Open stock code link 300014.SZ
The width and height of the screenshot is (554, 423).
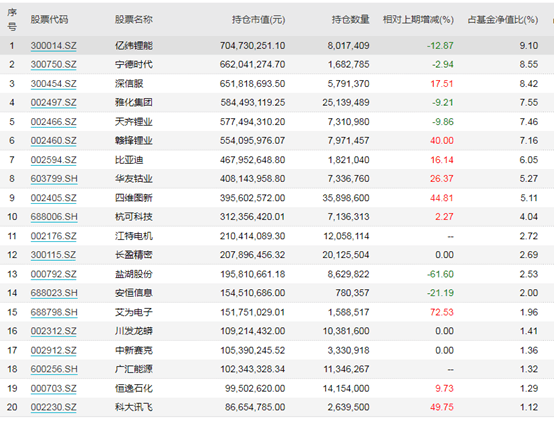pos(53,46)
